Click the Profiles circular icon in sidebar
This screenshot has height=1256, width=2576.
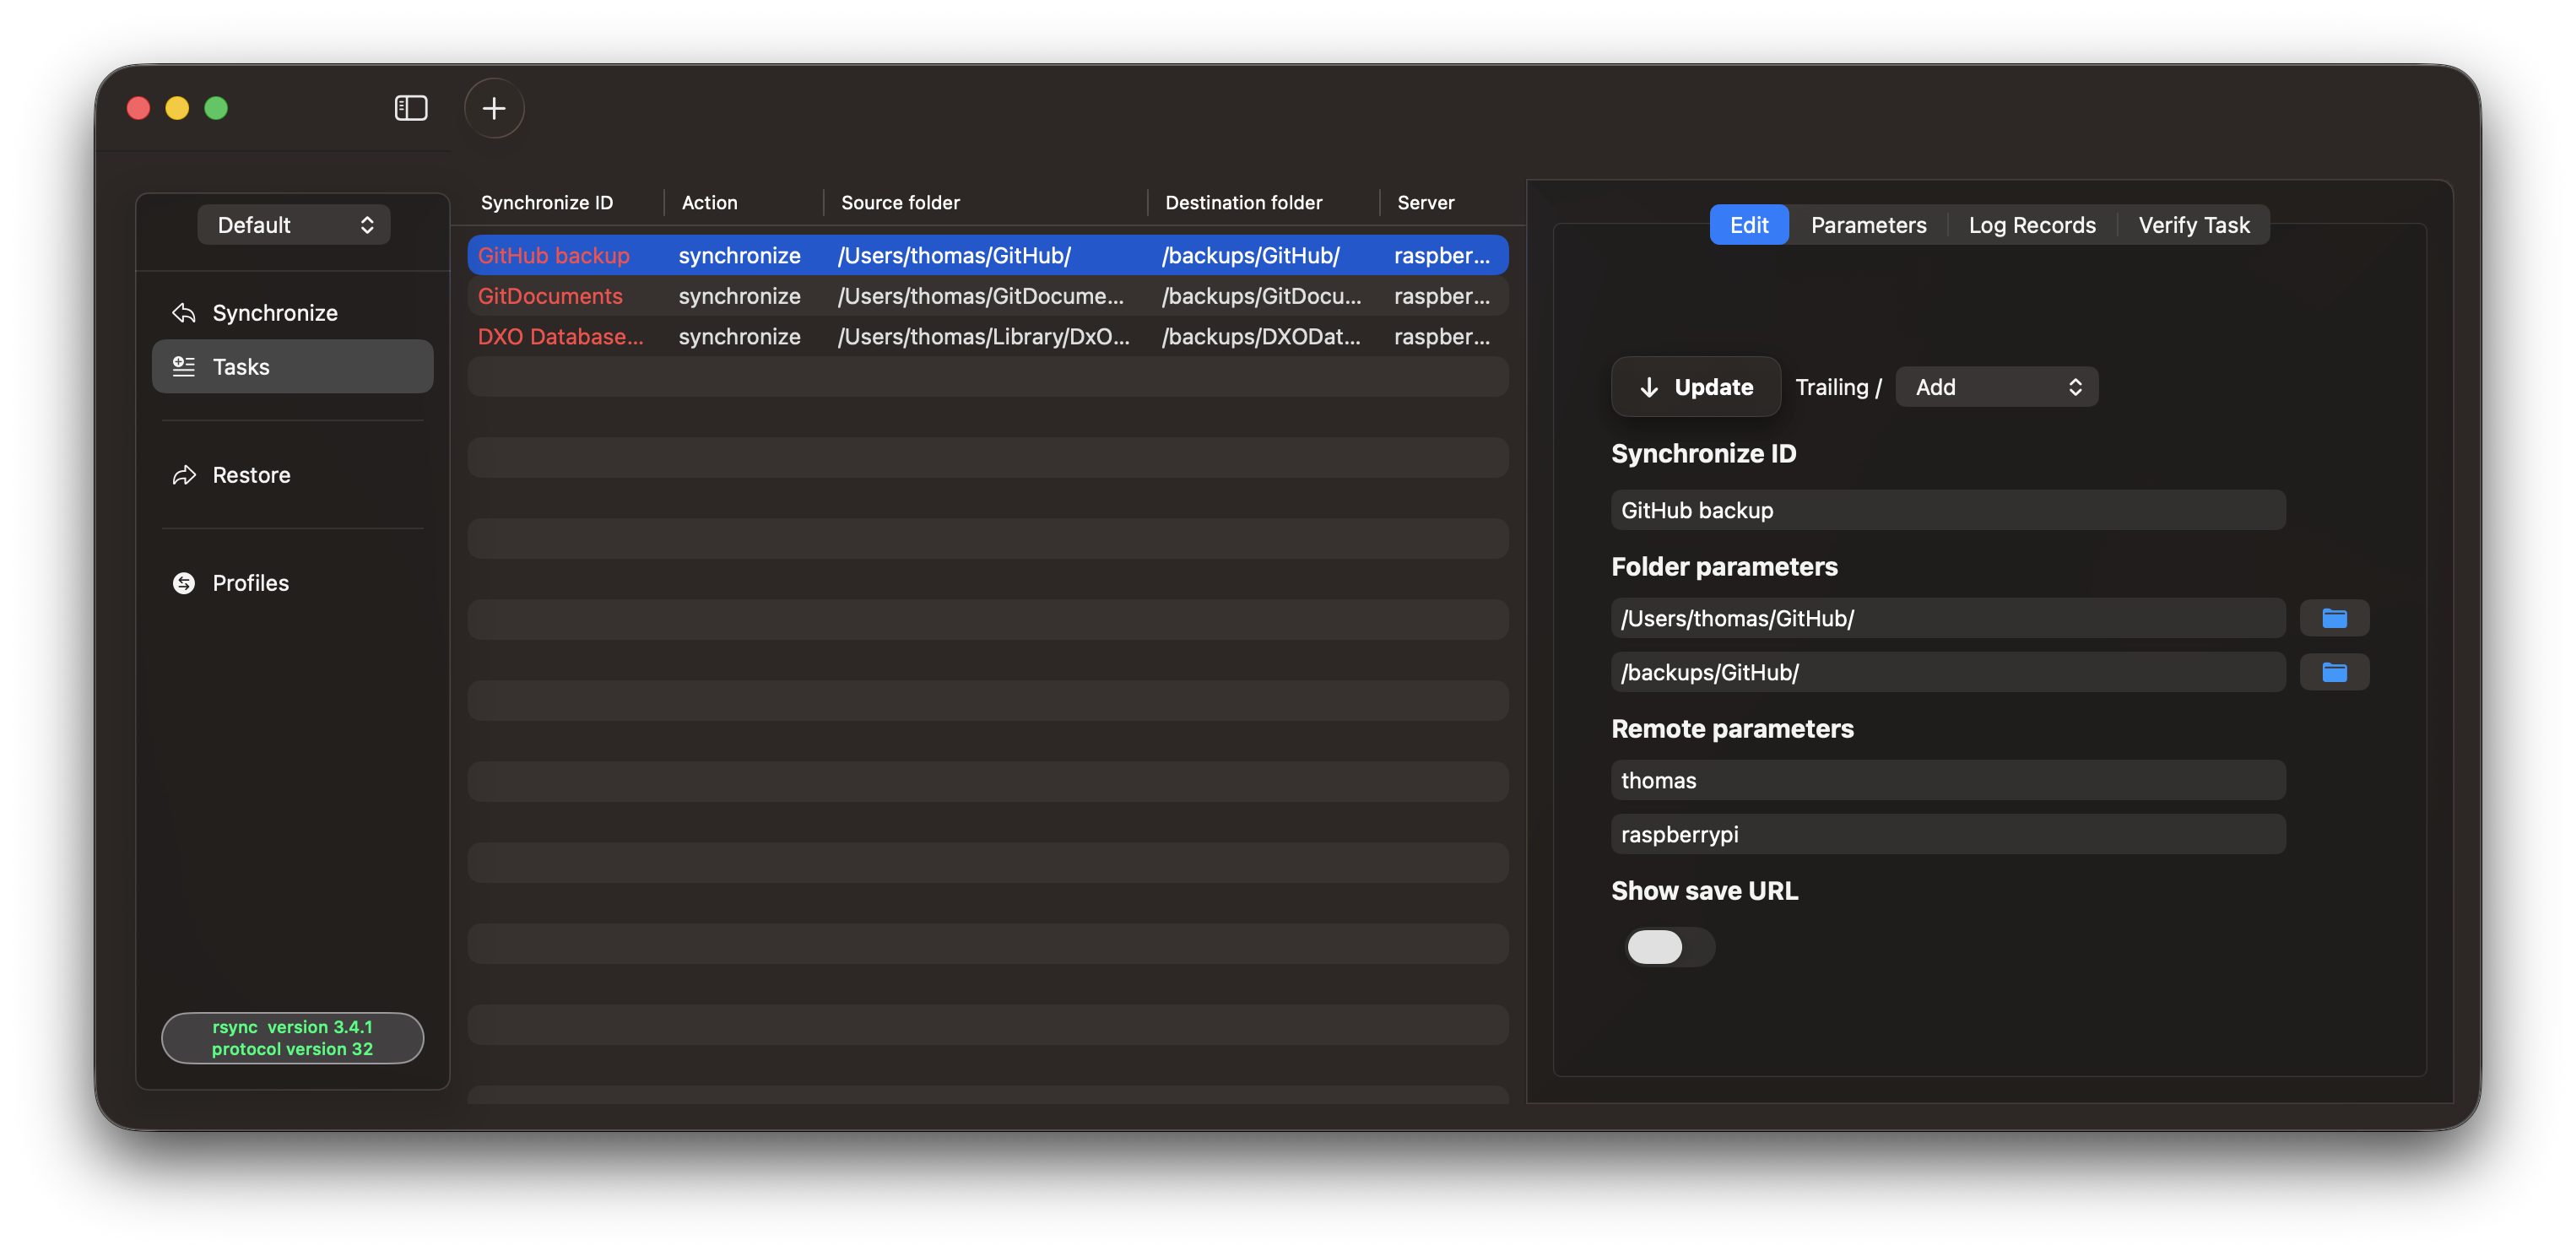[x=184, y=583]
